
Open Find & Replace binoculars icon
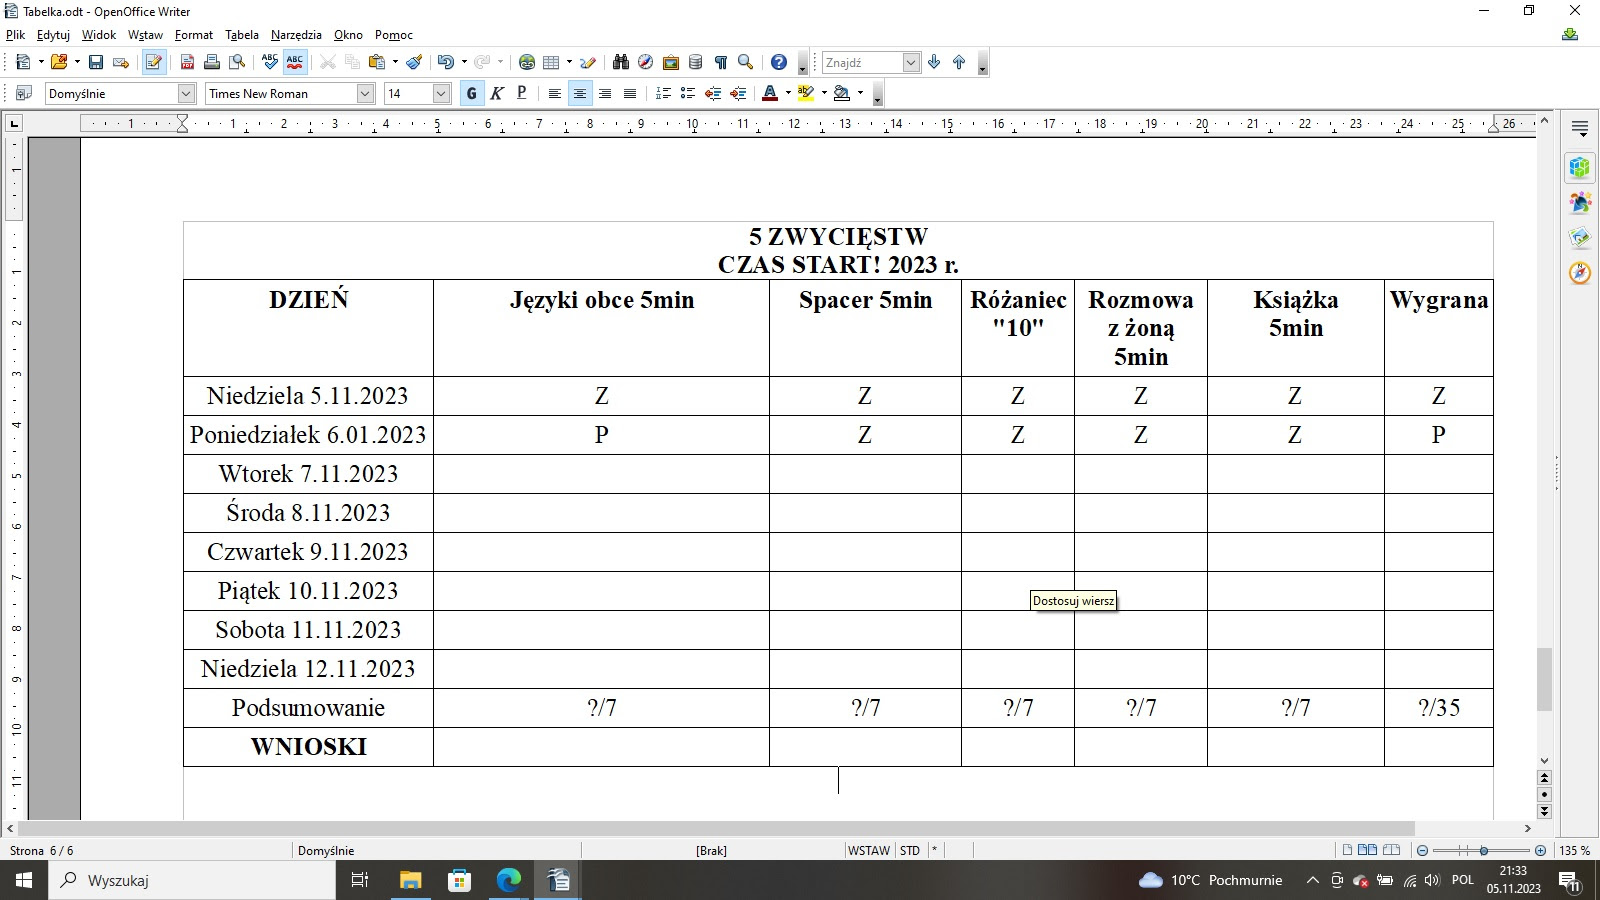tap(621, 62)
